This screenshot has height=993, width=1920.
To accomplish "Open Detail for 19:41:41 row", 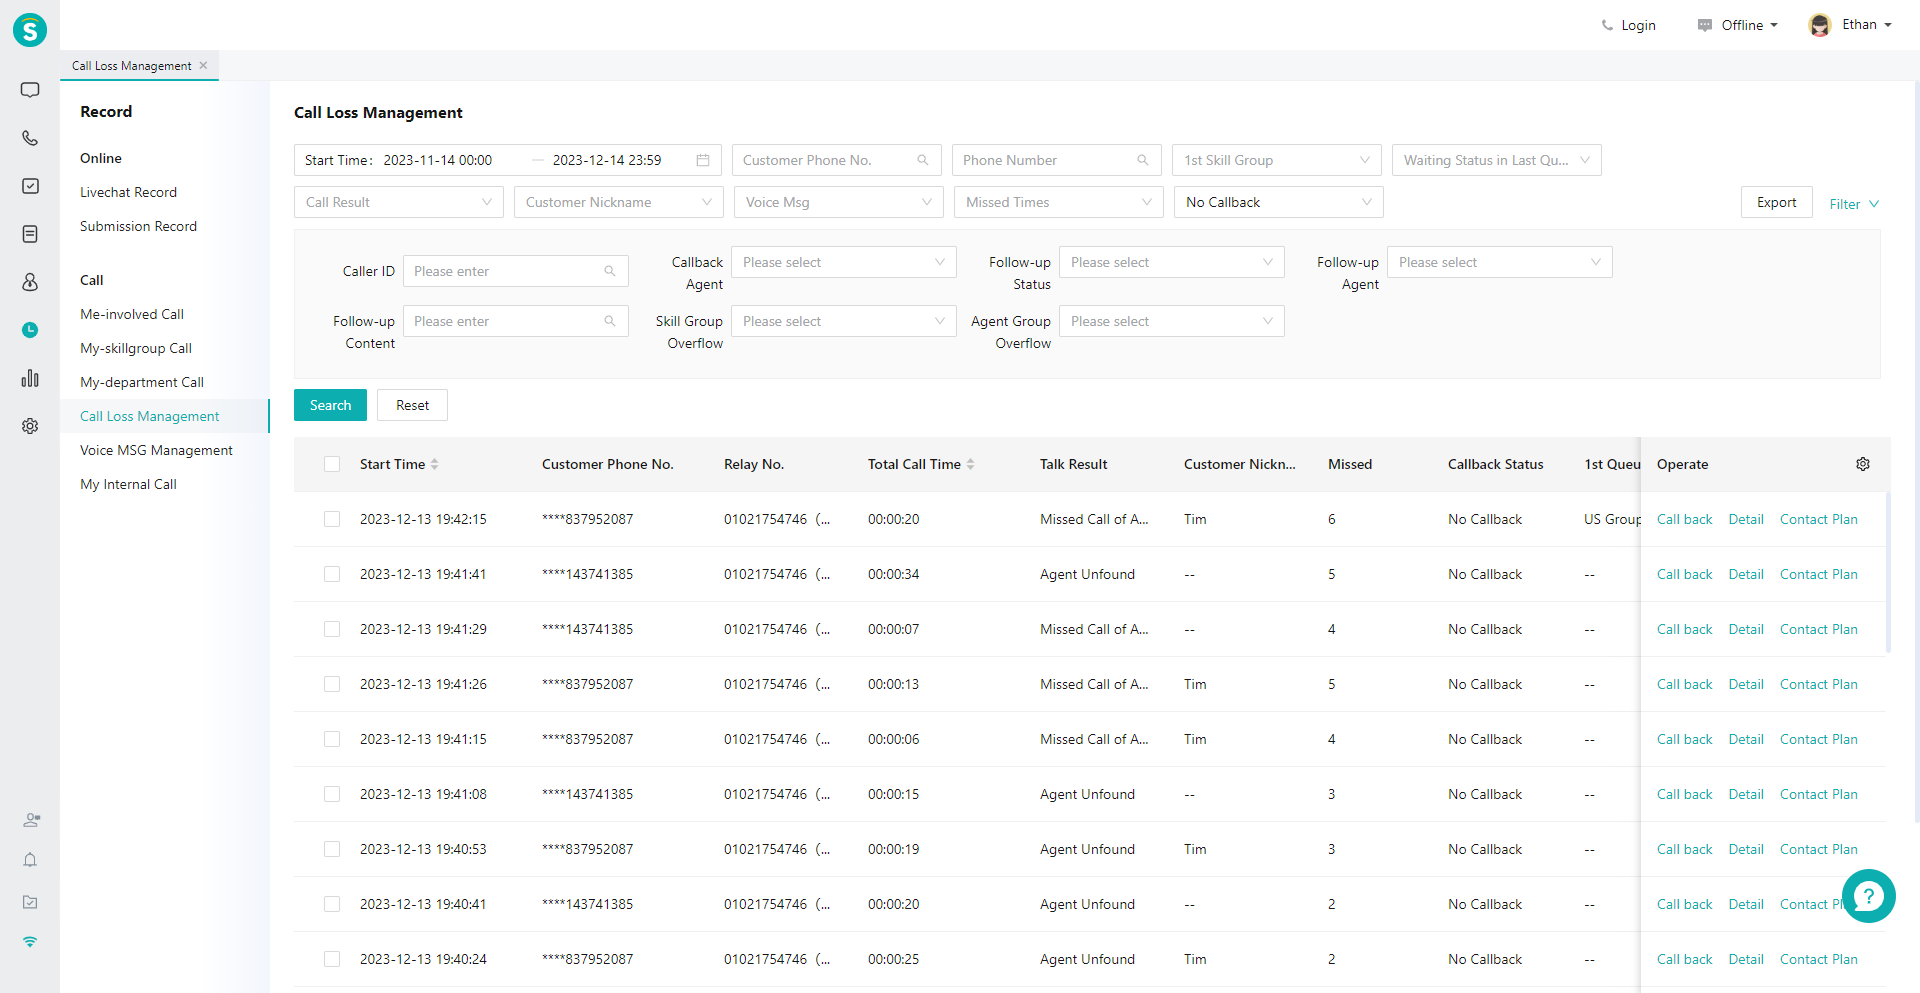I will point(1746,574).
